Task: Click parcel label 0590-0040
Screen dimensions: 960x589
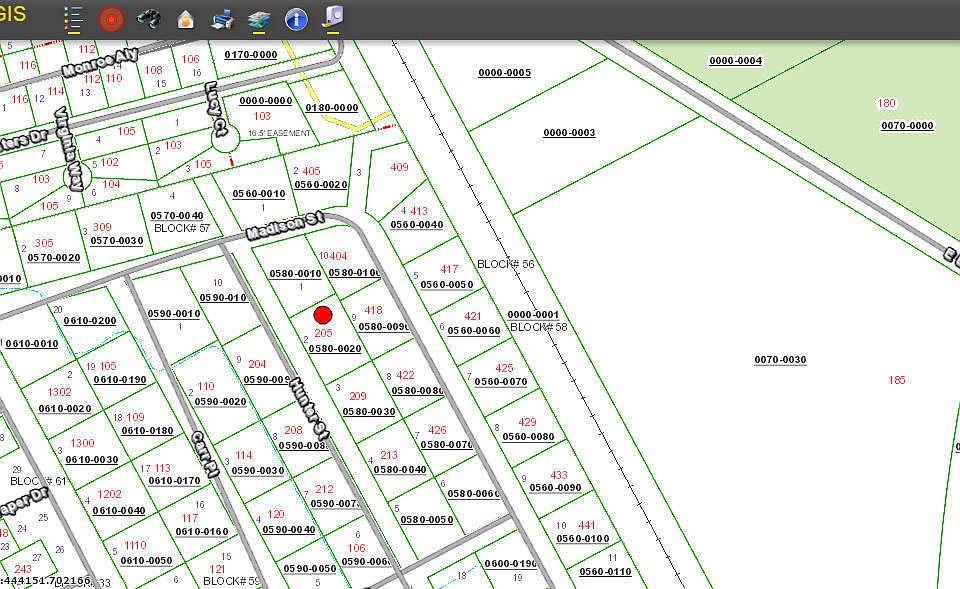Action: pyautogui.click(x=289, y=530)
